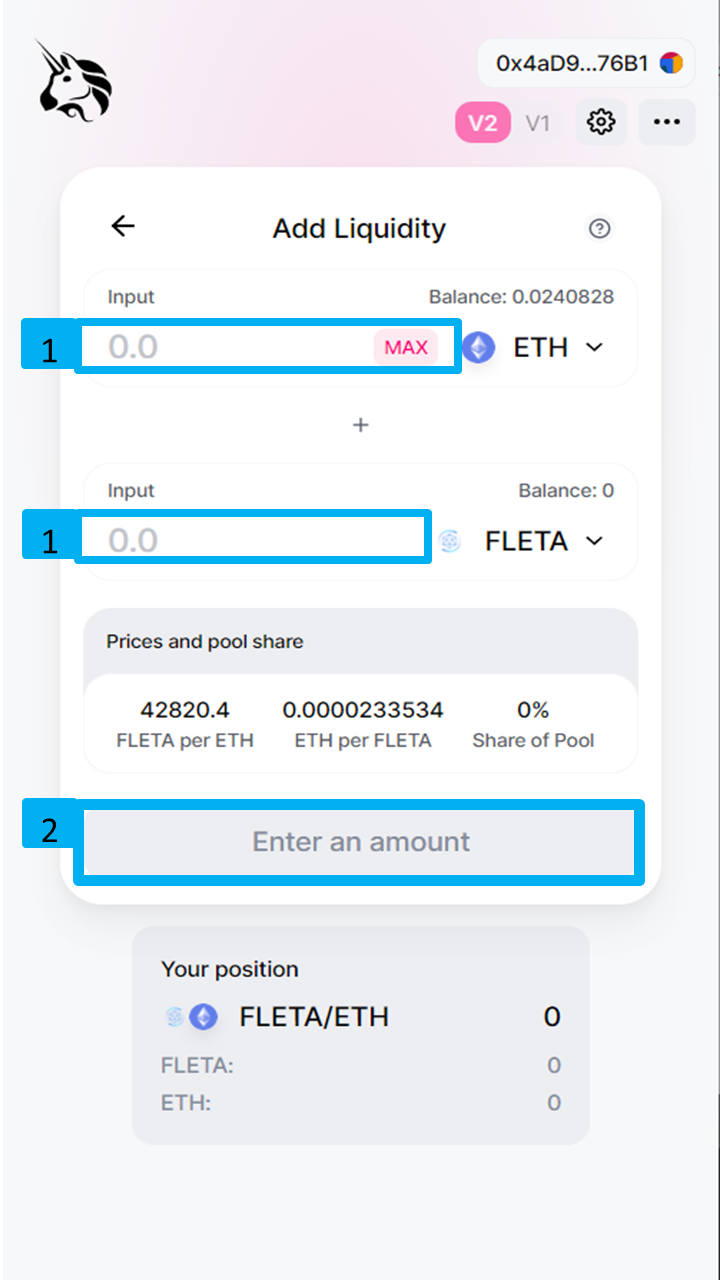Expand the FLETA token dropdown arrow
720x1280 pixels.
595,541
